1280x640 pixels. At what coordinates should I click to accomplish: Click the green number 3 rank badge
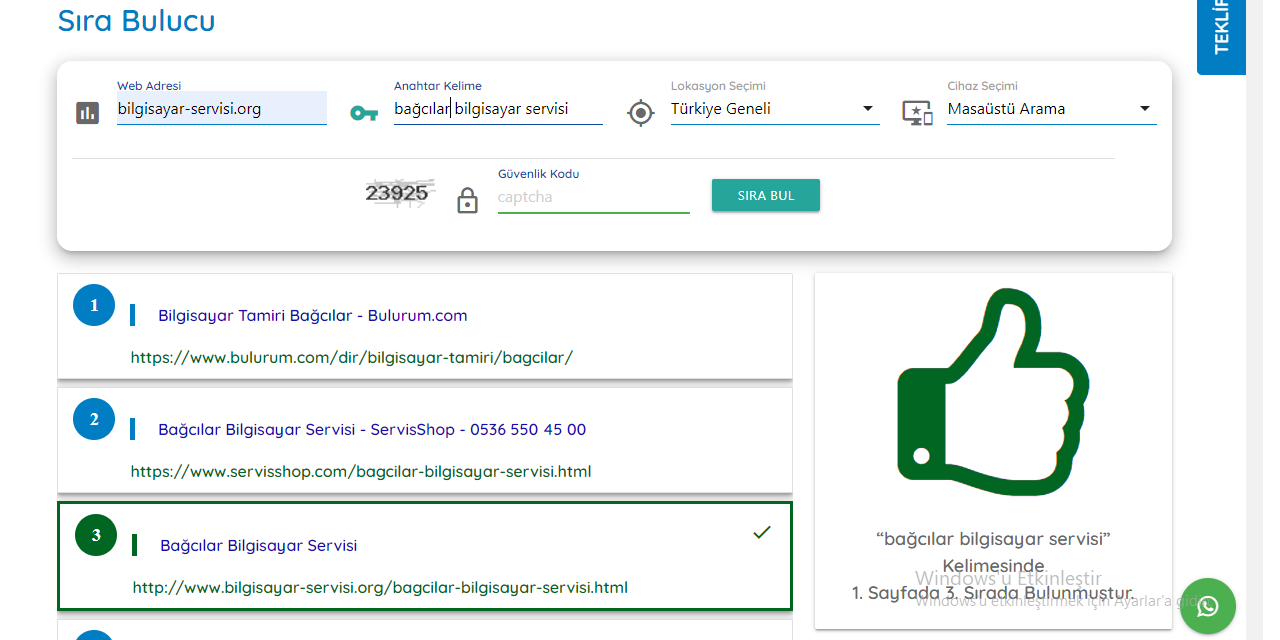coord(97,535)
